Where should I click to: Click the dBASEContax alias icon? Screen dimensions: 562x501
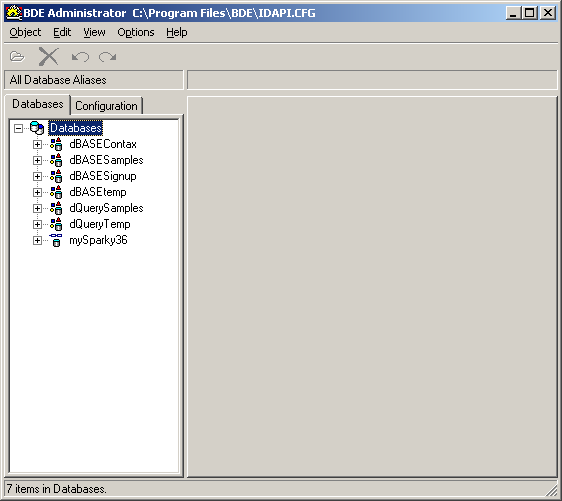click(x=56, y=144)
